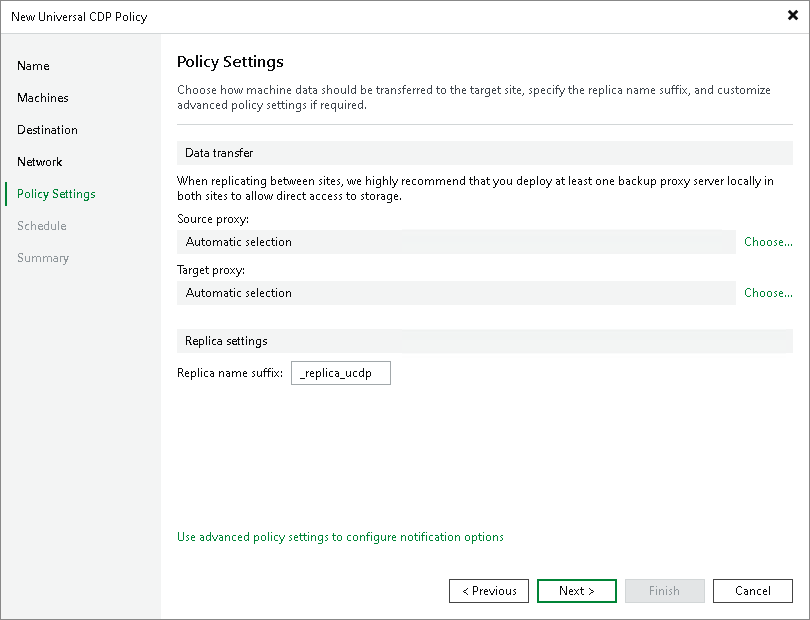Image resolution: width=810 pixels, height=620 pixels.
Task: Close the New Universal CDP Policy window
Action: coord(793,16)
